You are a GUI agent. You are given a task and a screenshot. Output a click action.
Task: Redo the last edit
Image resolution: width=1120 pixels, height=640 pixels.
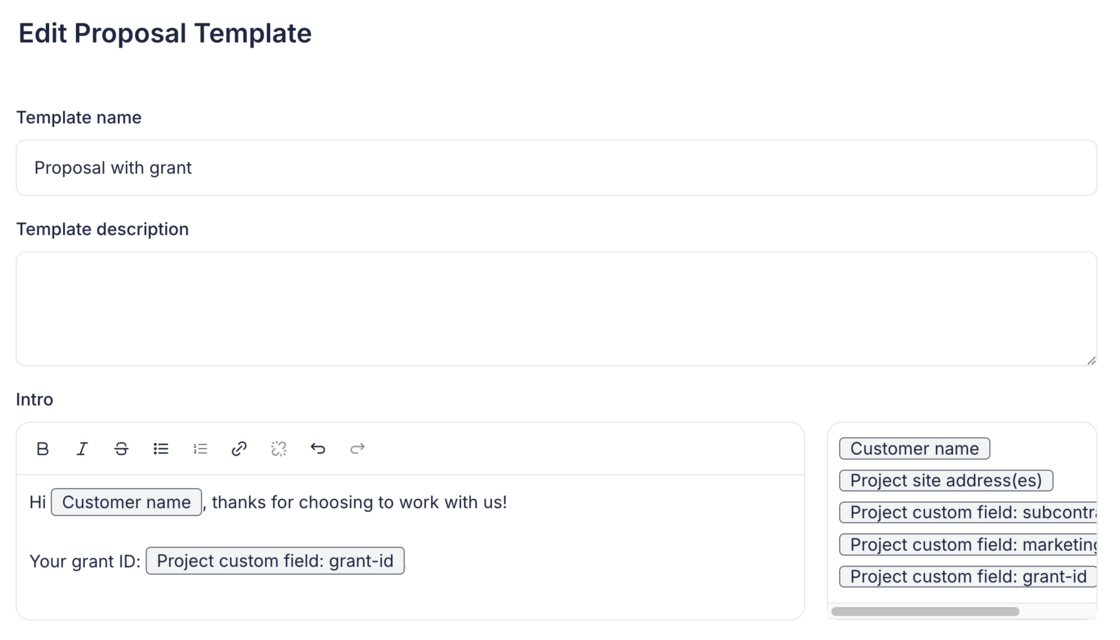tap(357, 448)
